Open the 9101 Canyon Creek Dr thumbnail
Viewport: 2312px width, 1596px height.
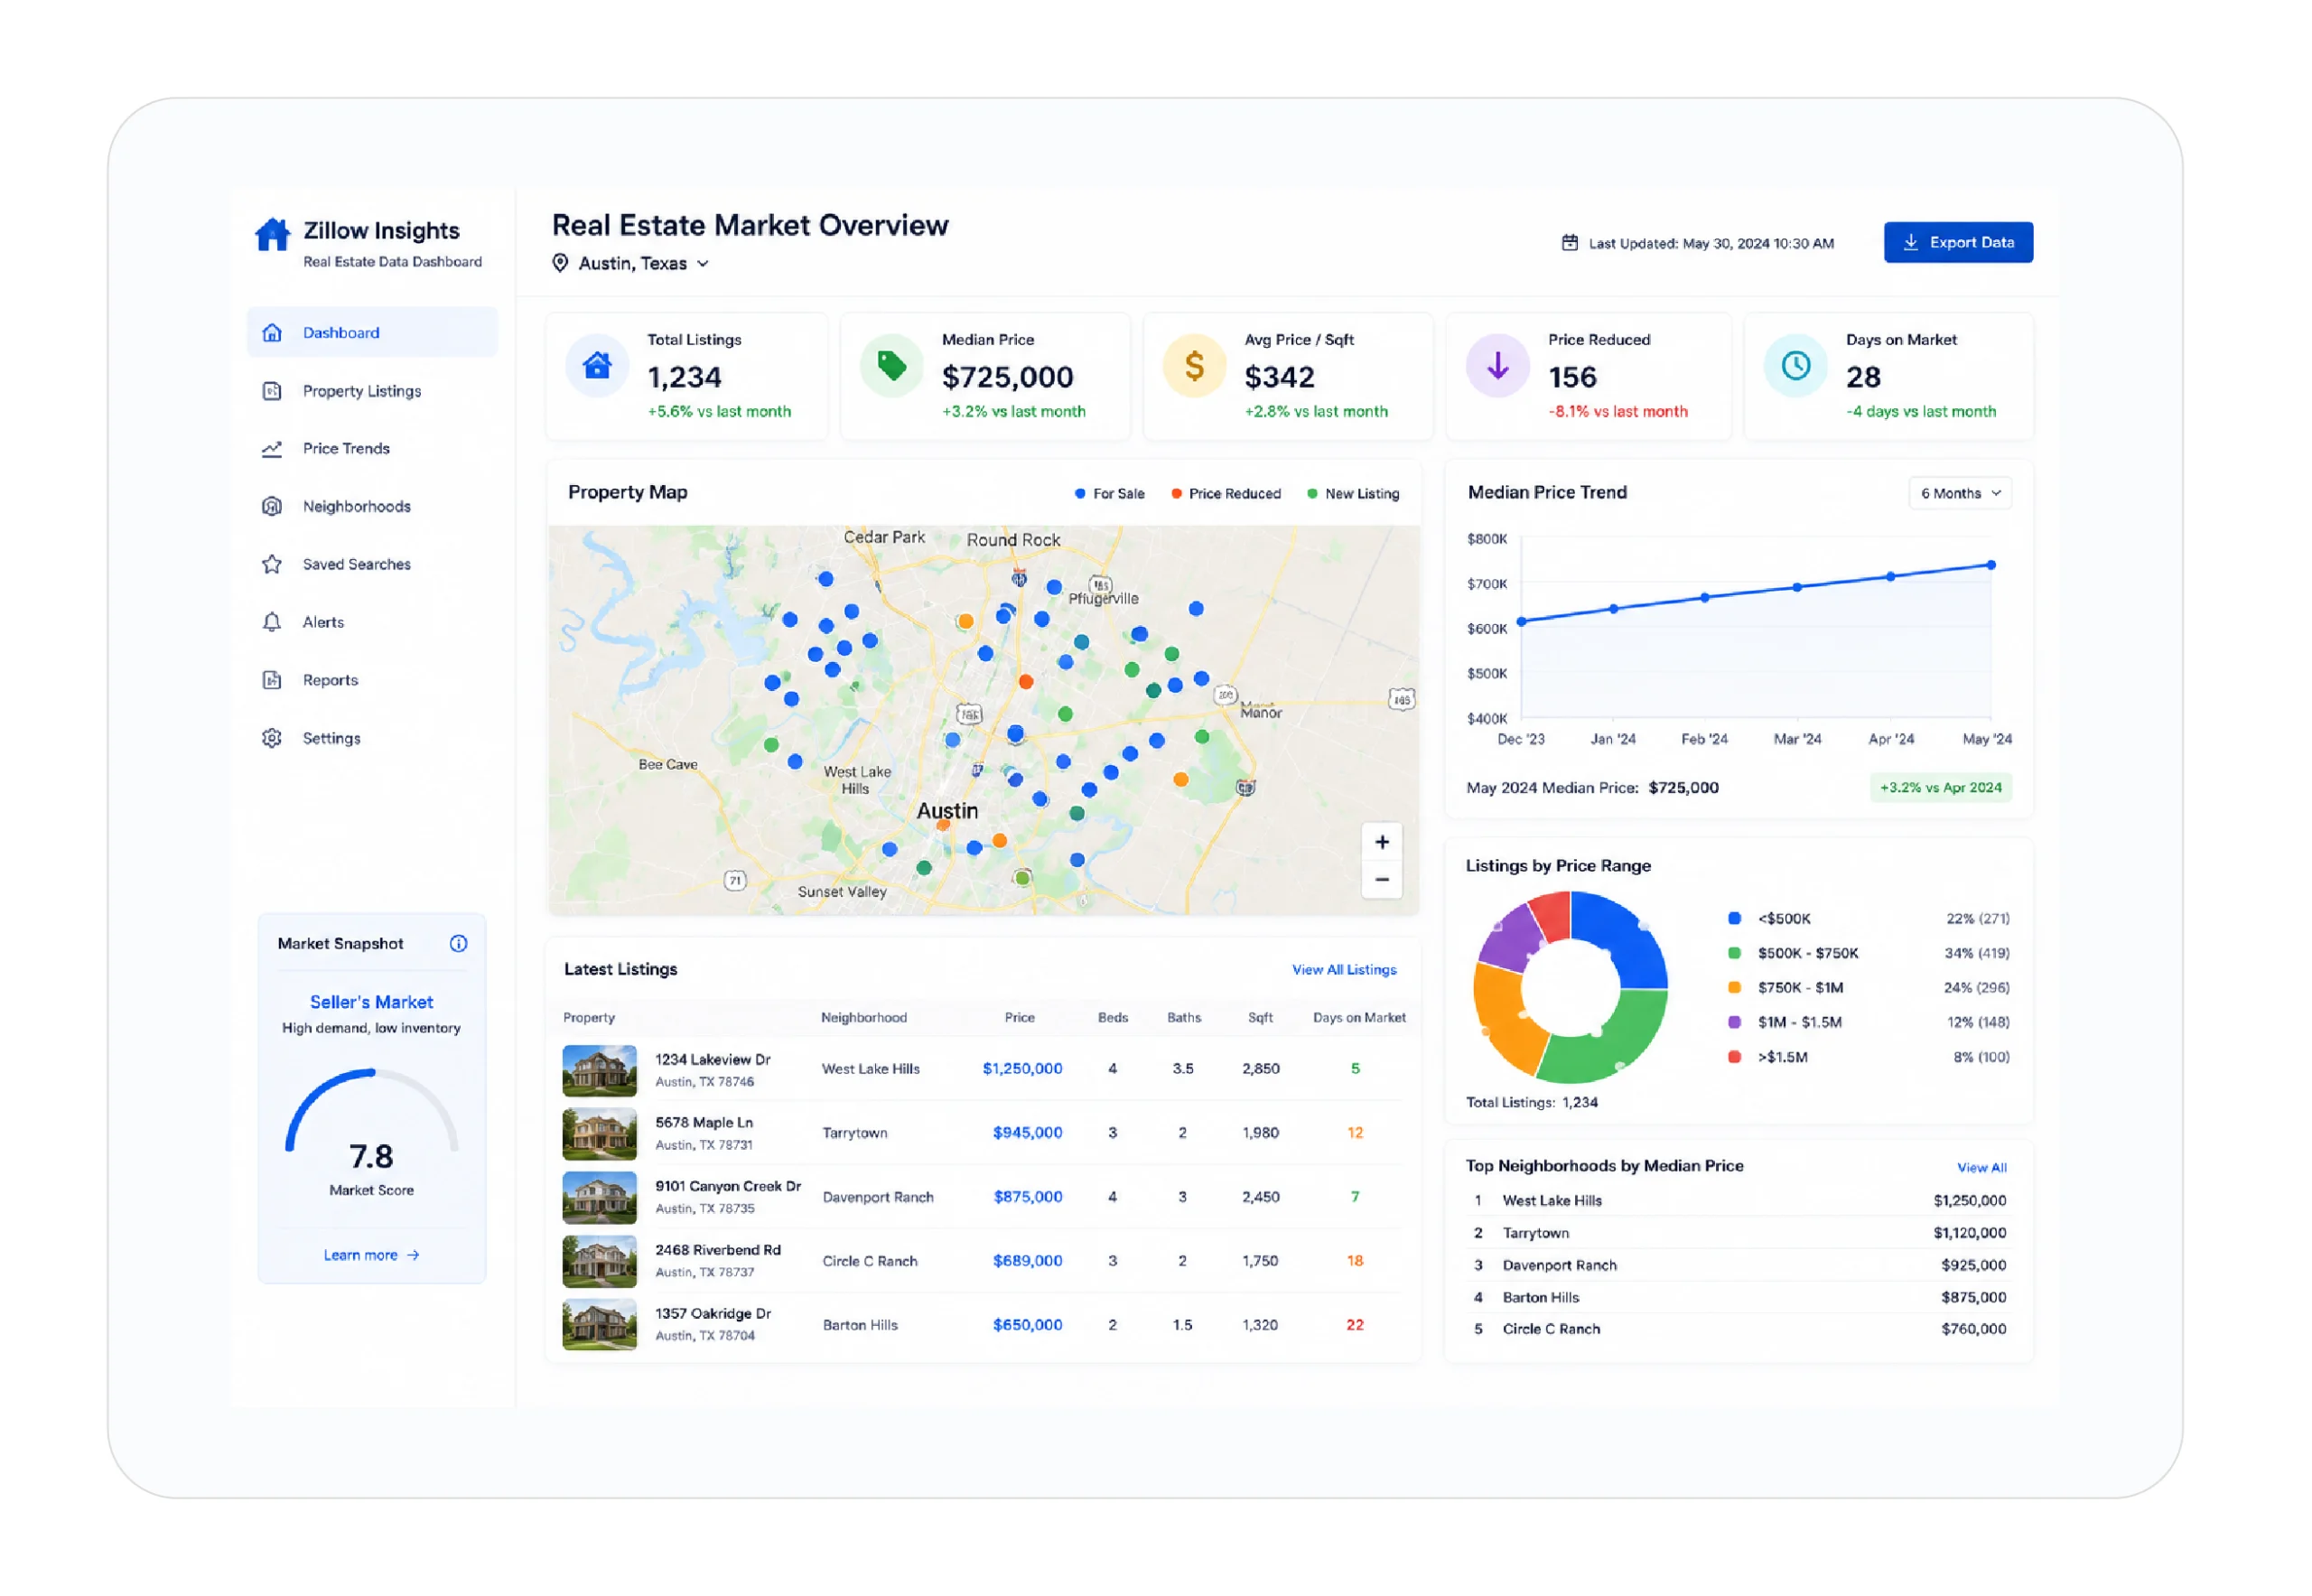(600, 1199)
